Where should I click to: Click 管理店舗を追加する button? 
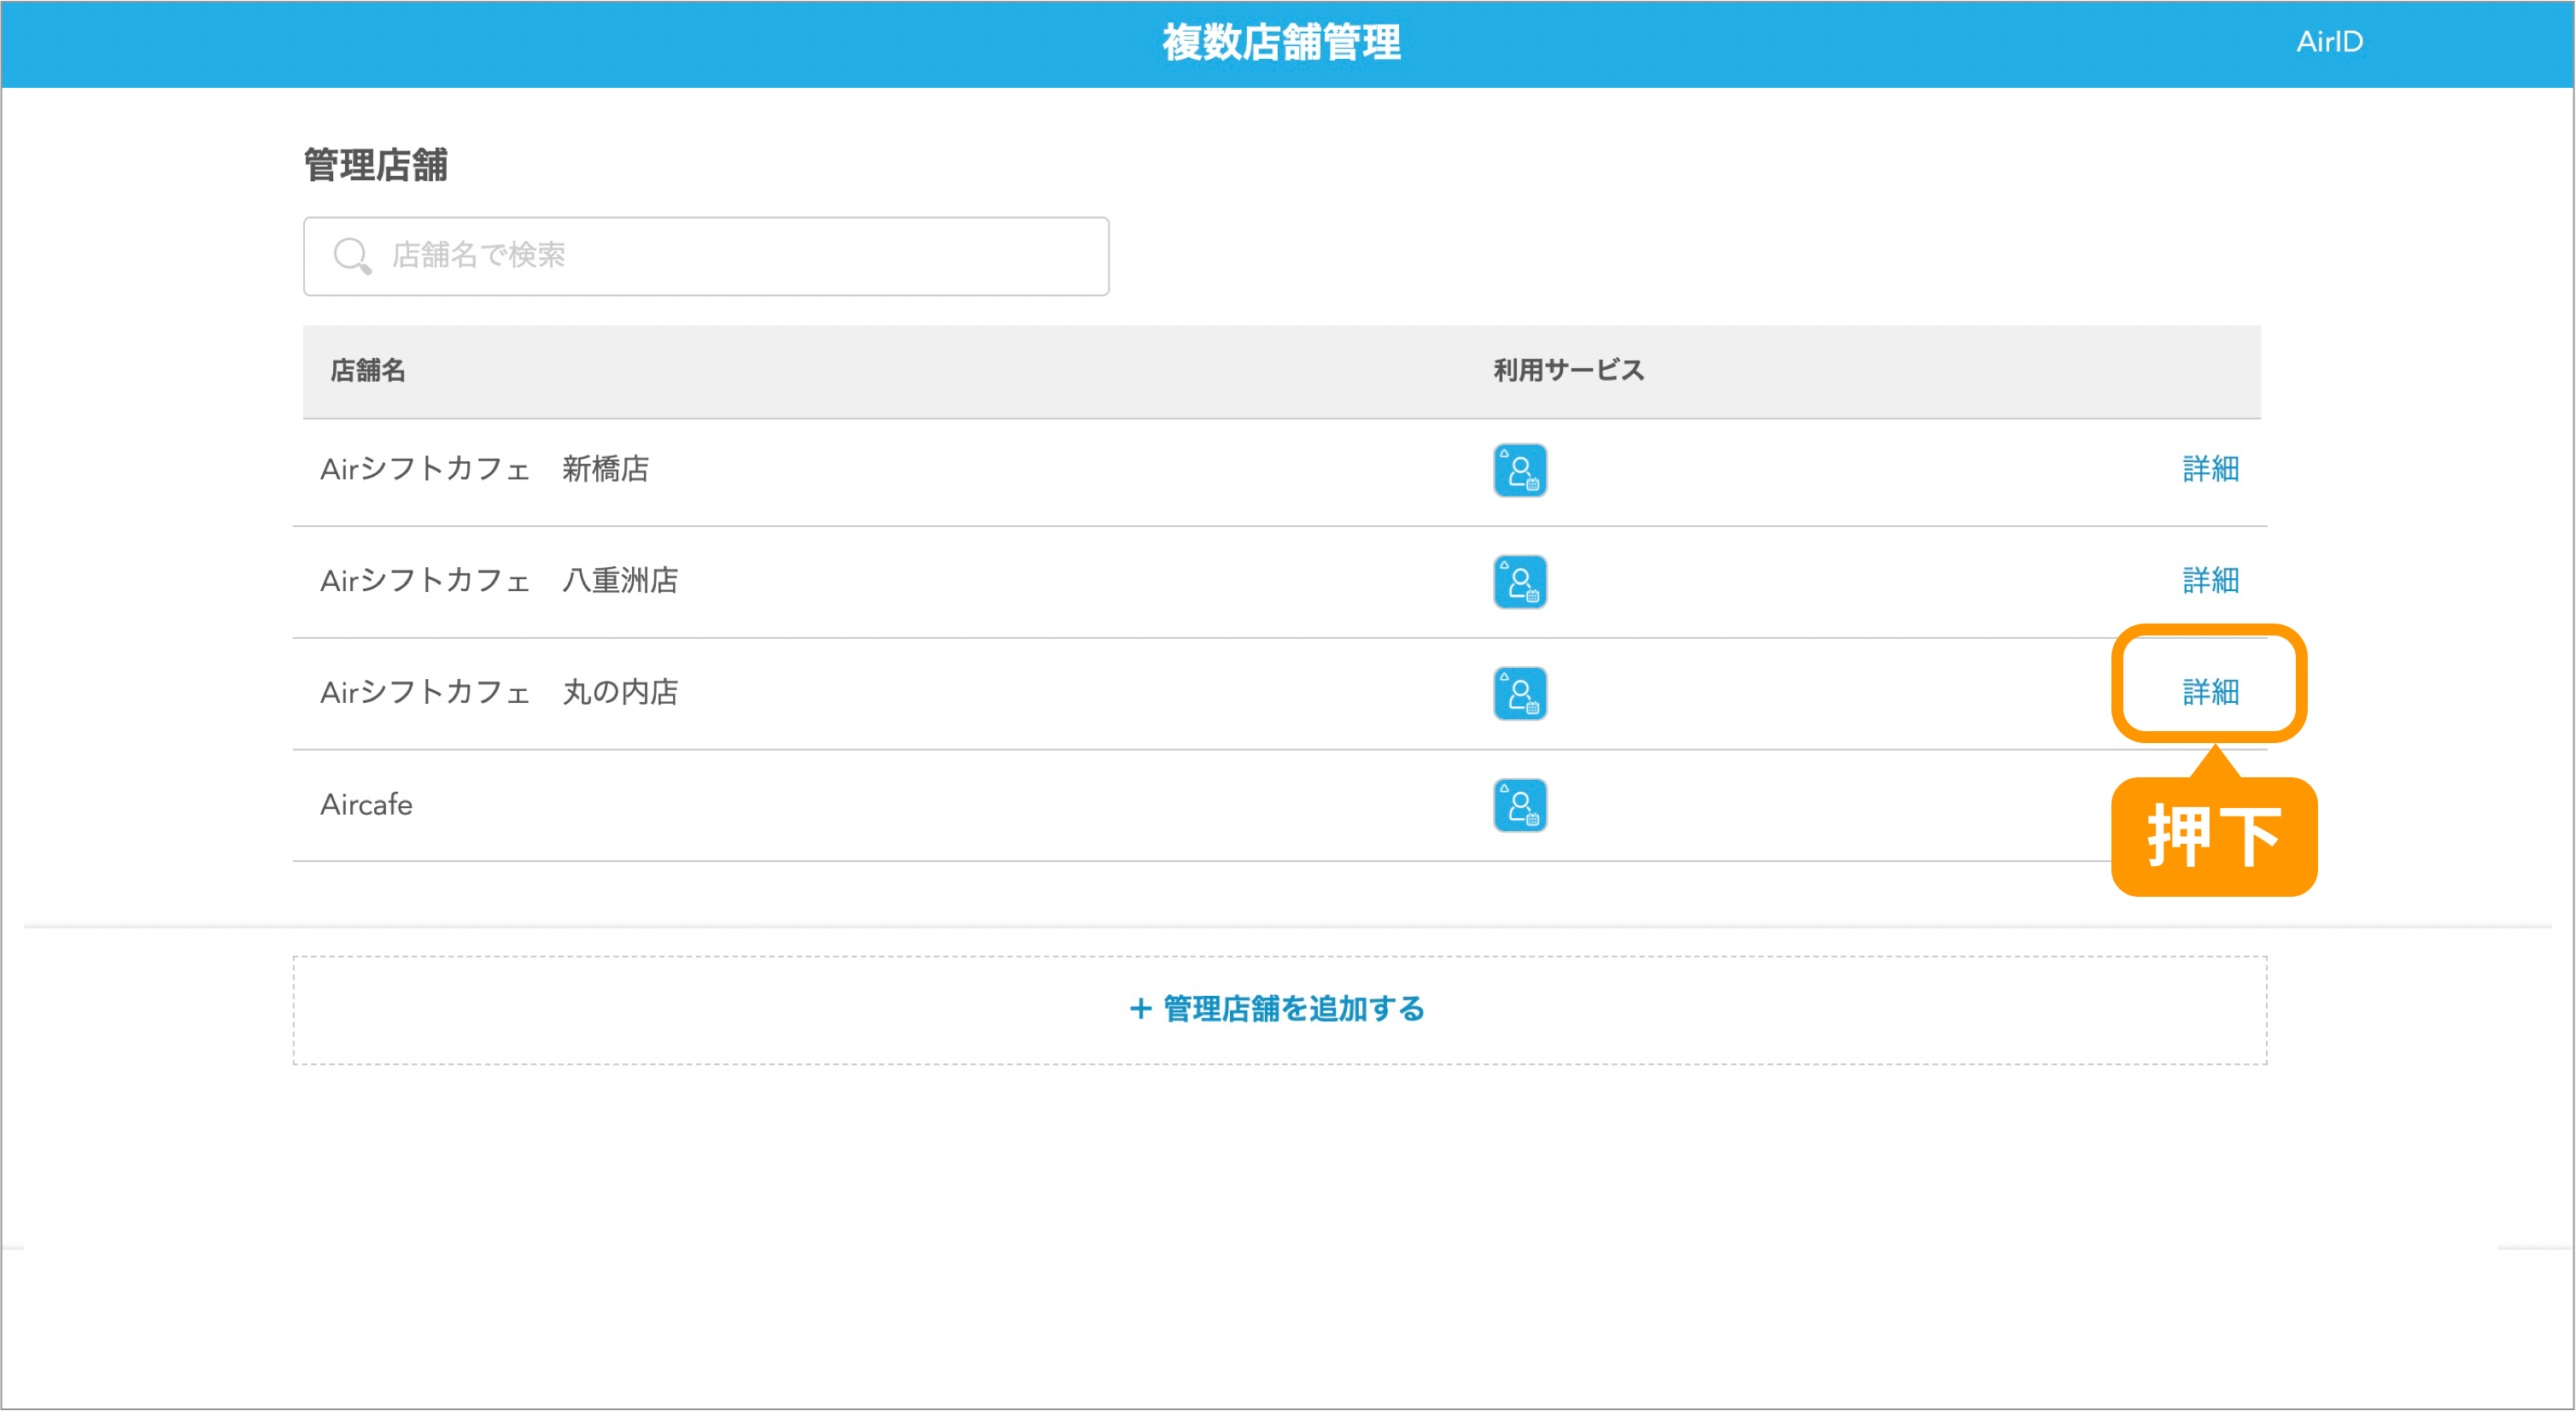point(1279,1010)
